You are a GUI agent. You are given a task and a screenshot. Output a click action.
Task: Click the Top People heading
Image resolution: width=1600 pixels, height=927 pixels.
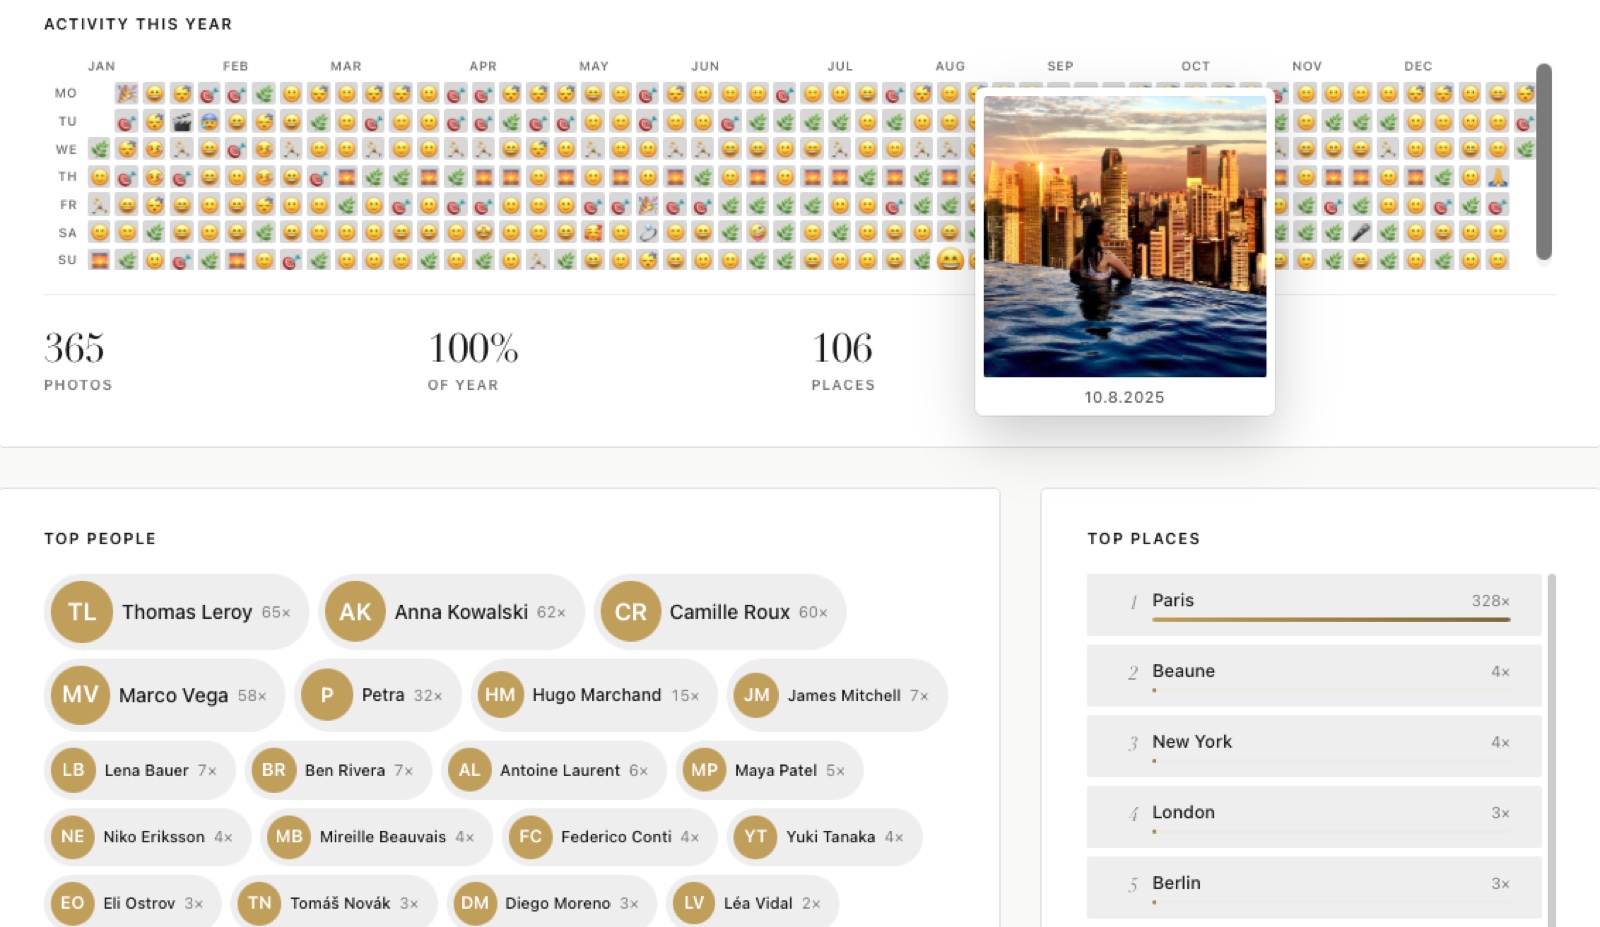(x=100, y=538)
